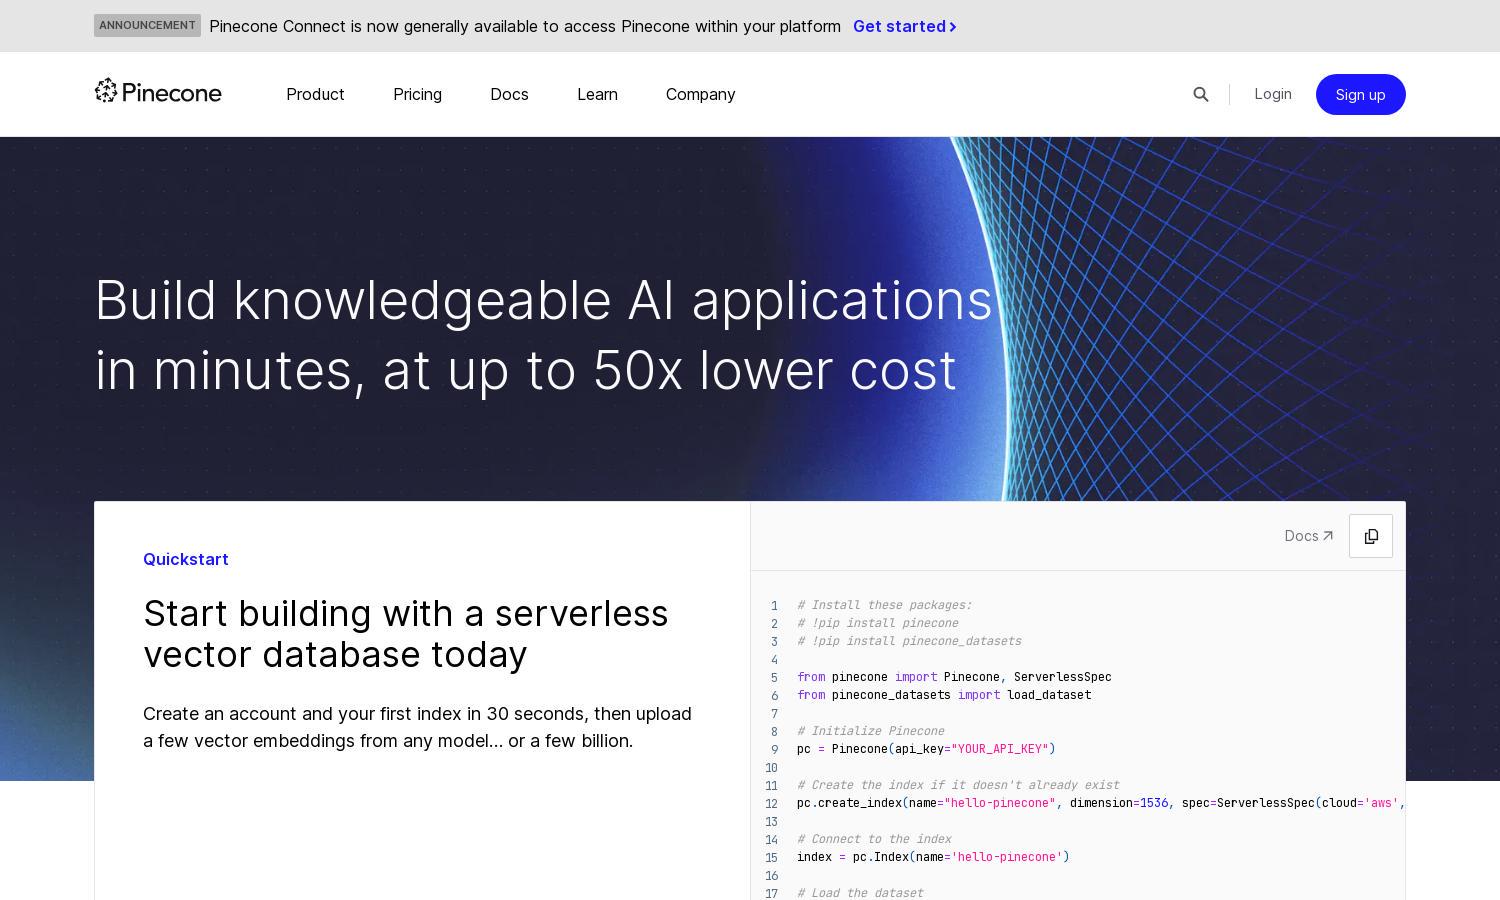Click code line 'from pinecone_datasets import load_dataset'

point(944,695)
